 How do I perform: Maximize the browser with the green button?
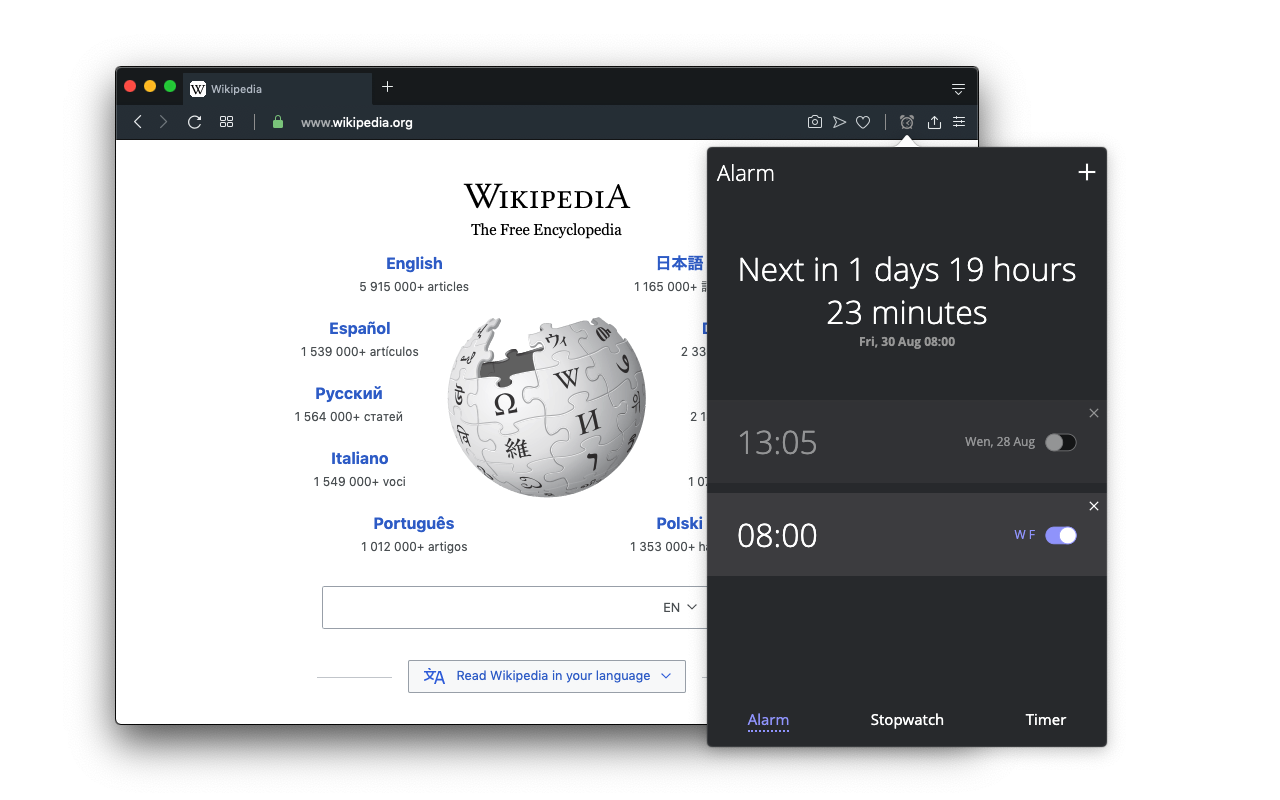click(x=170, y=87)
